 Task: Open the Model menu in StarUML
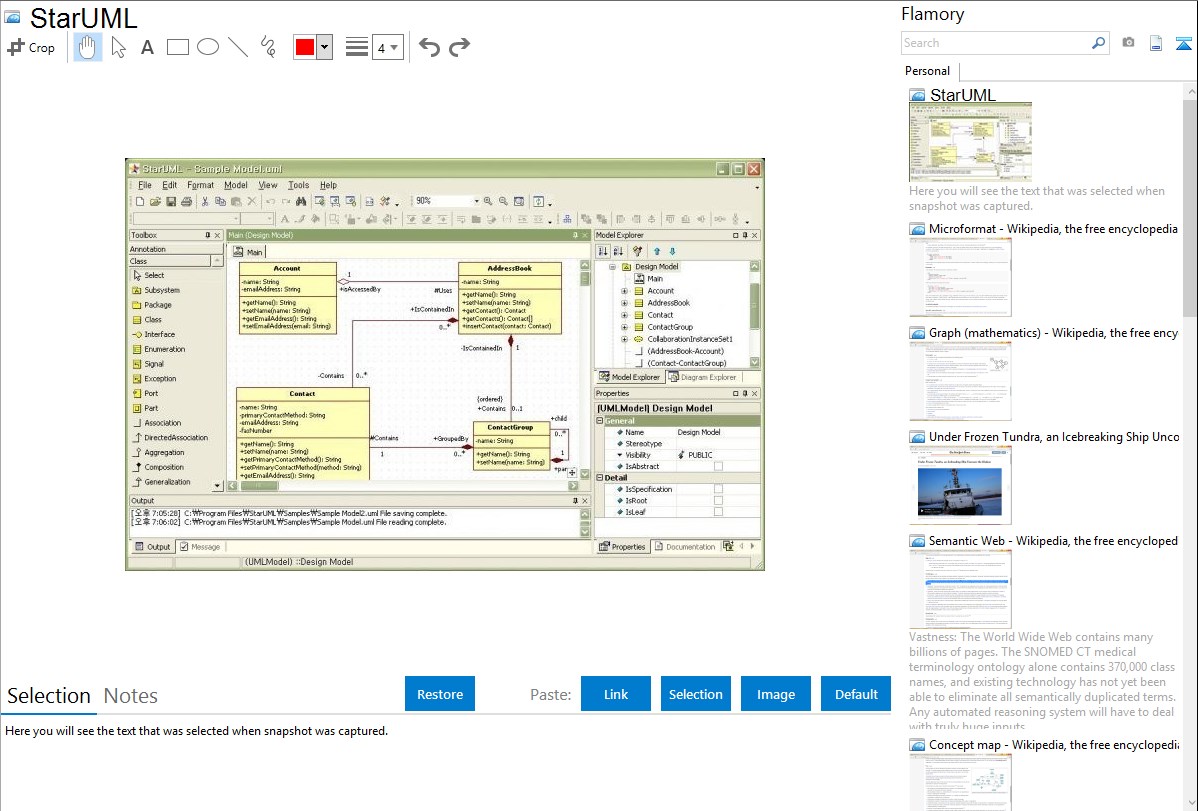[235, 185]
